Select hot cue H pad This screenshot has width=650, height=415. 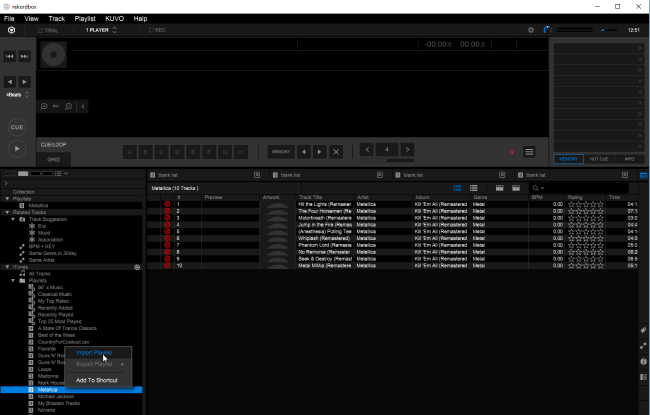(x=241, y=152)
